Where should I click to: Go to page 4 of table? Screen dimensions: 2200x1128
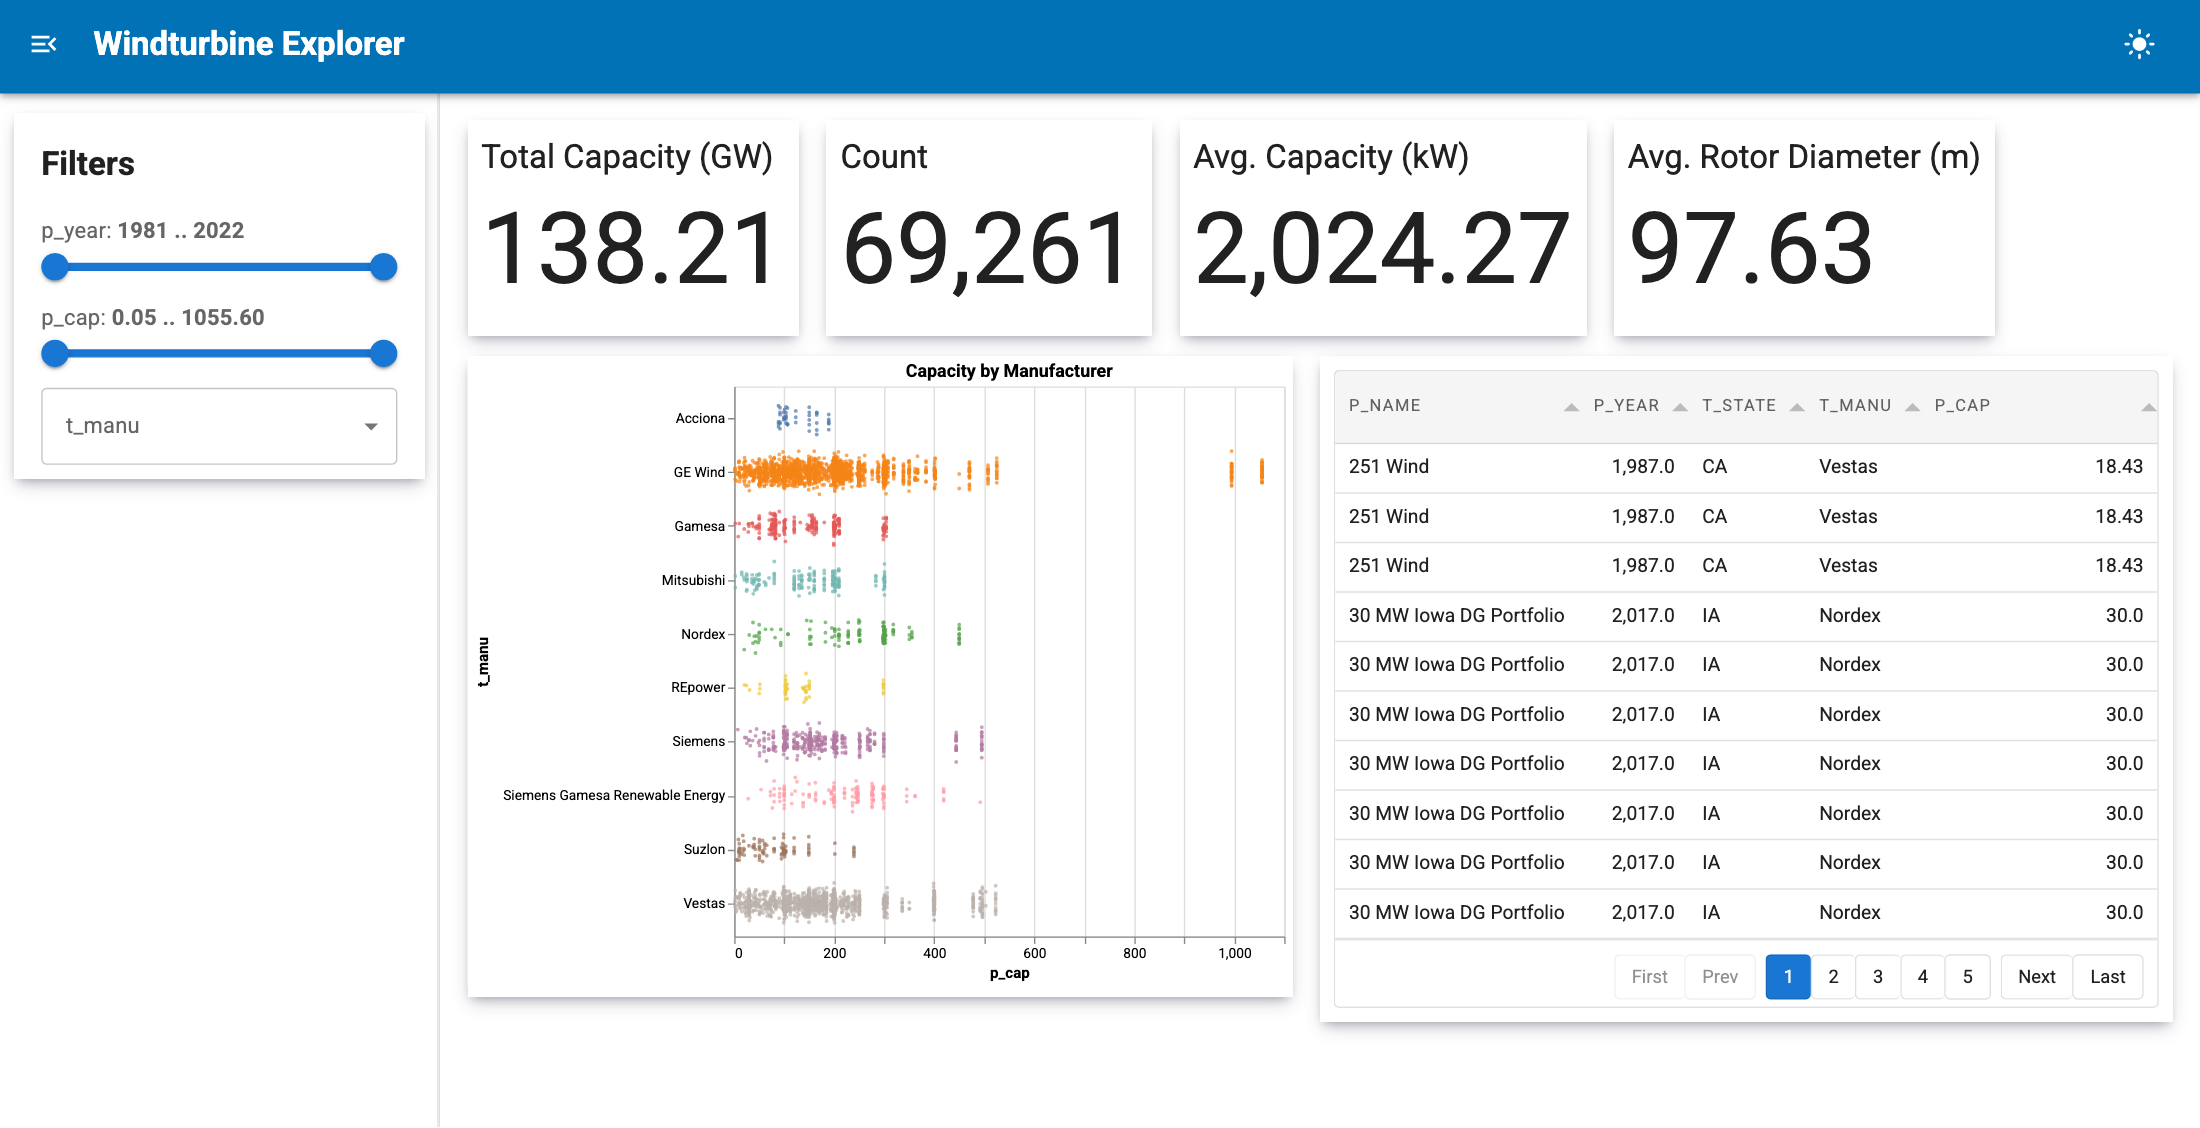(1923, 977)
